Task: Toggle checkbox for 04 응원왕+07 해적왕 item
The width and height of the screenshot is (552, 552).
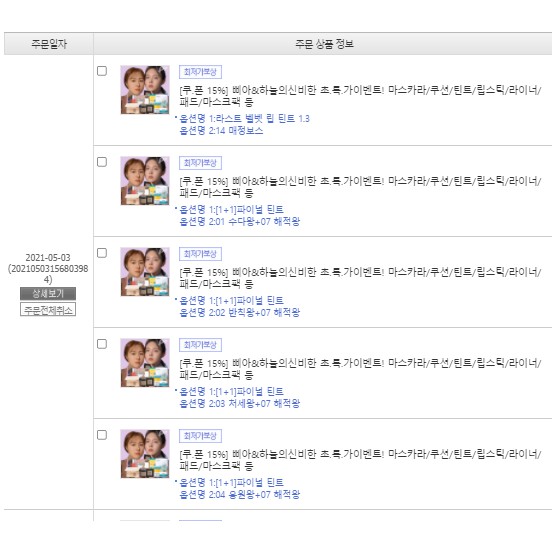Action: click(102, 435)
